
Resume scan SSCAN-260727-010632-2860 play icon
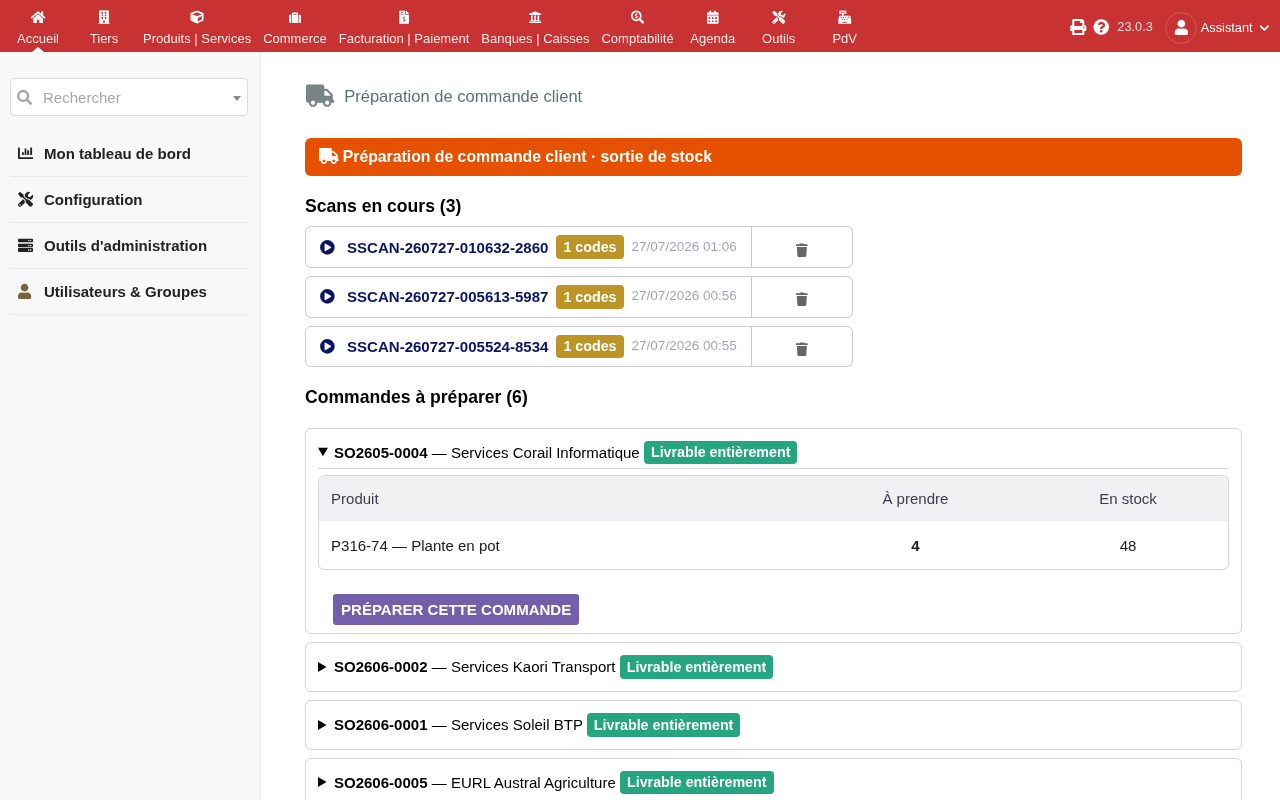point(327,247)
